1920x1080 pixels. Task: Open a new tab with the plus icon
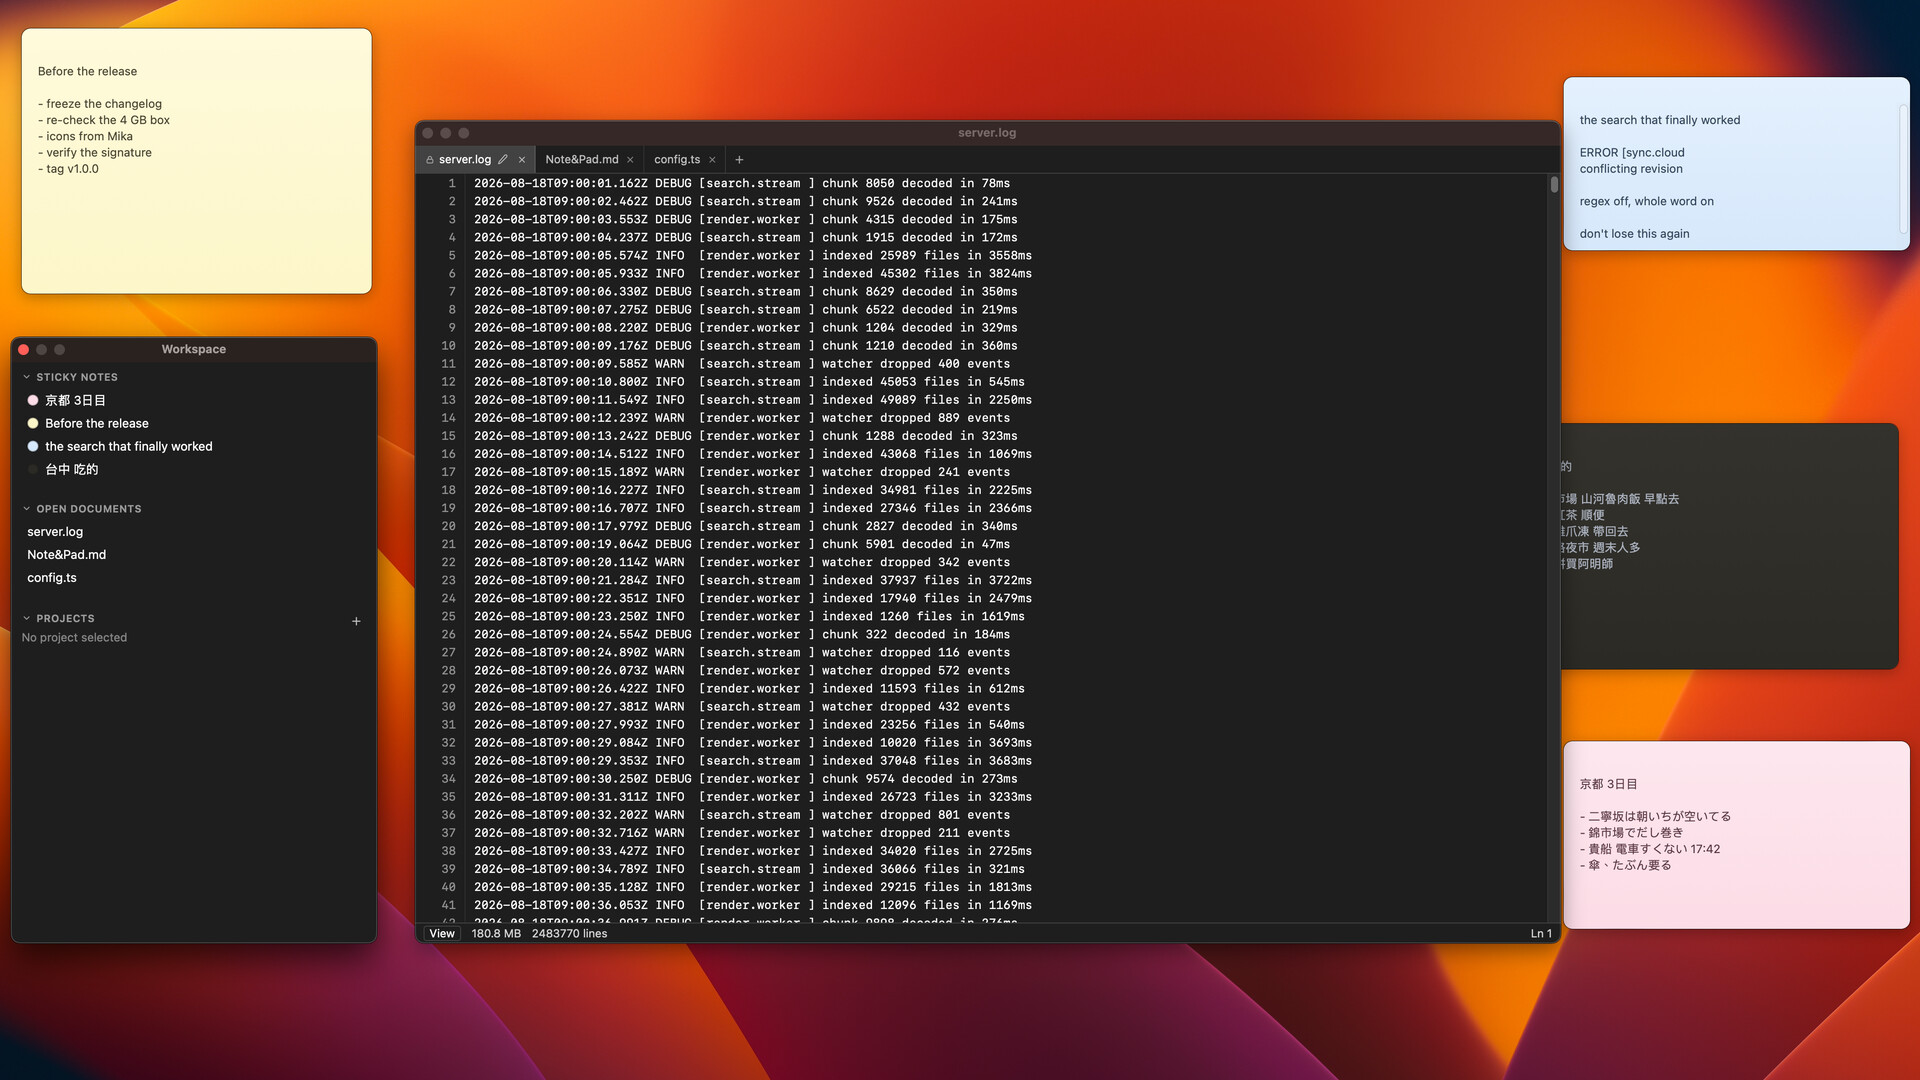(739, 160)
